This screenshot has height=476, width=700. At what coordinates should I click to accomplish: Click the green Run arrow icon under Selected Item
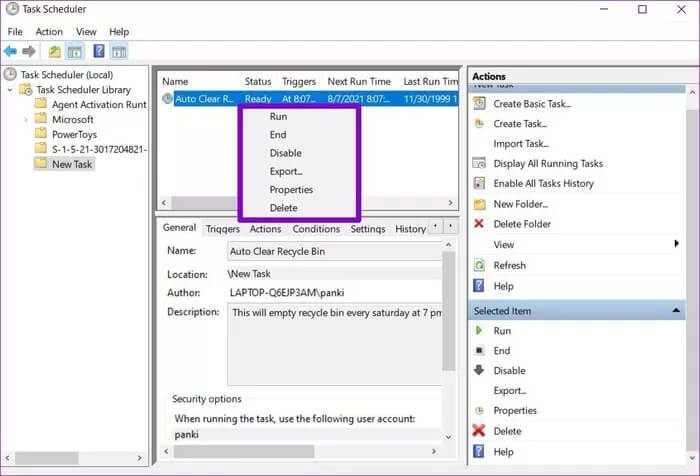pyautogui.click(x=479, y=330)
